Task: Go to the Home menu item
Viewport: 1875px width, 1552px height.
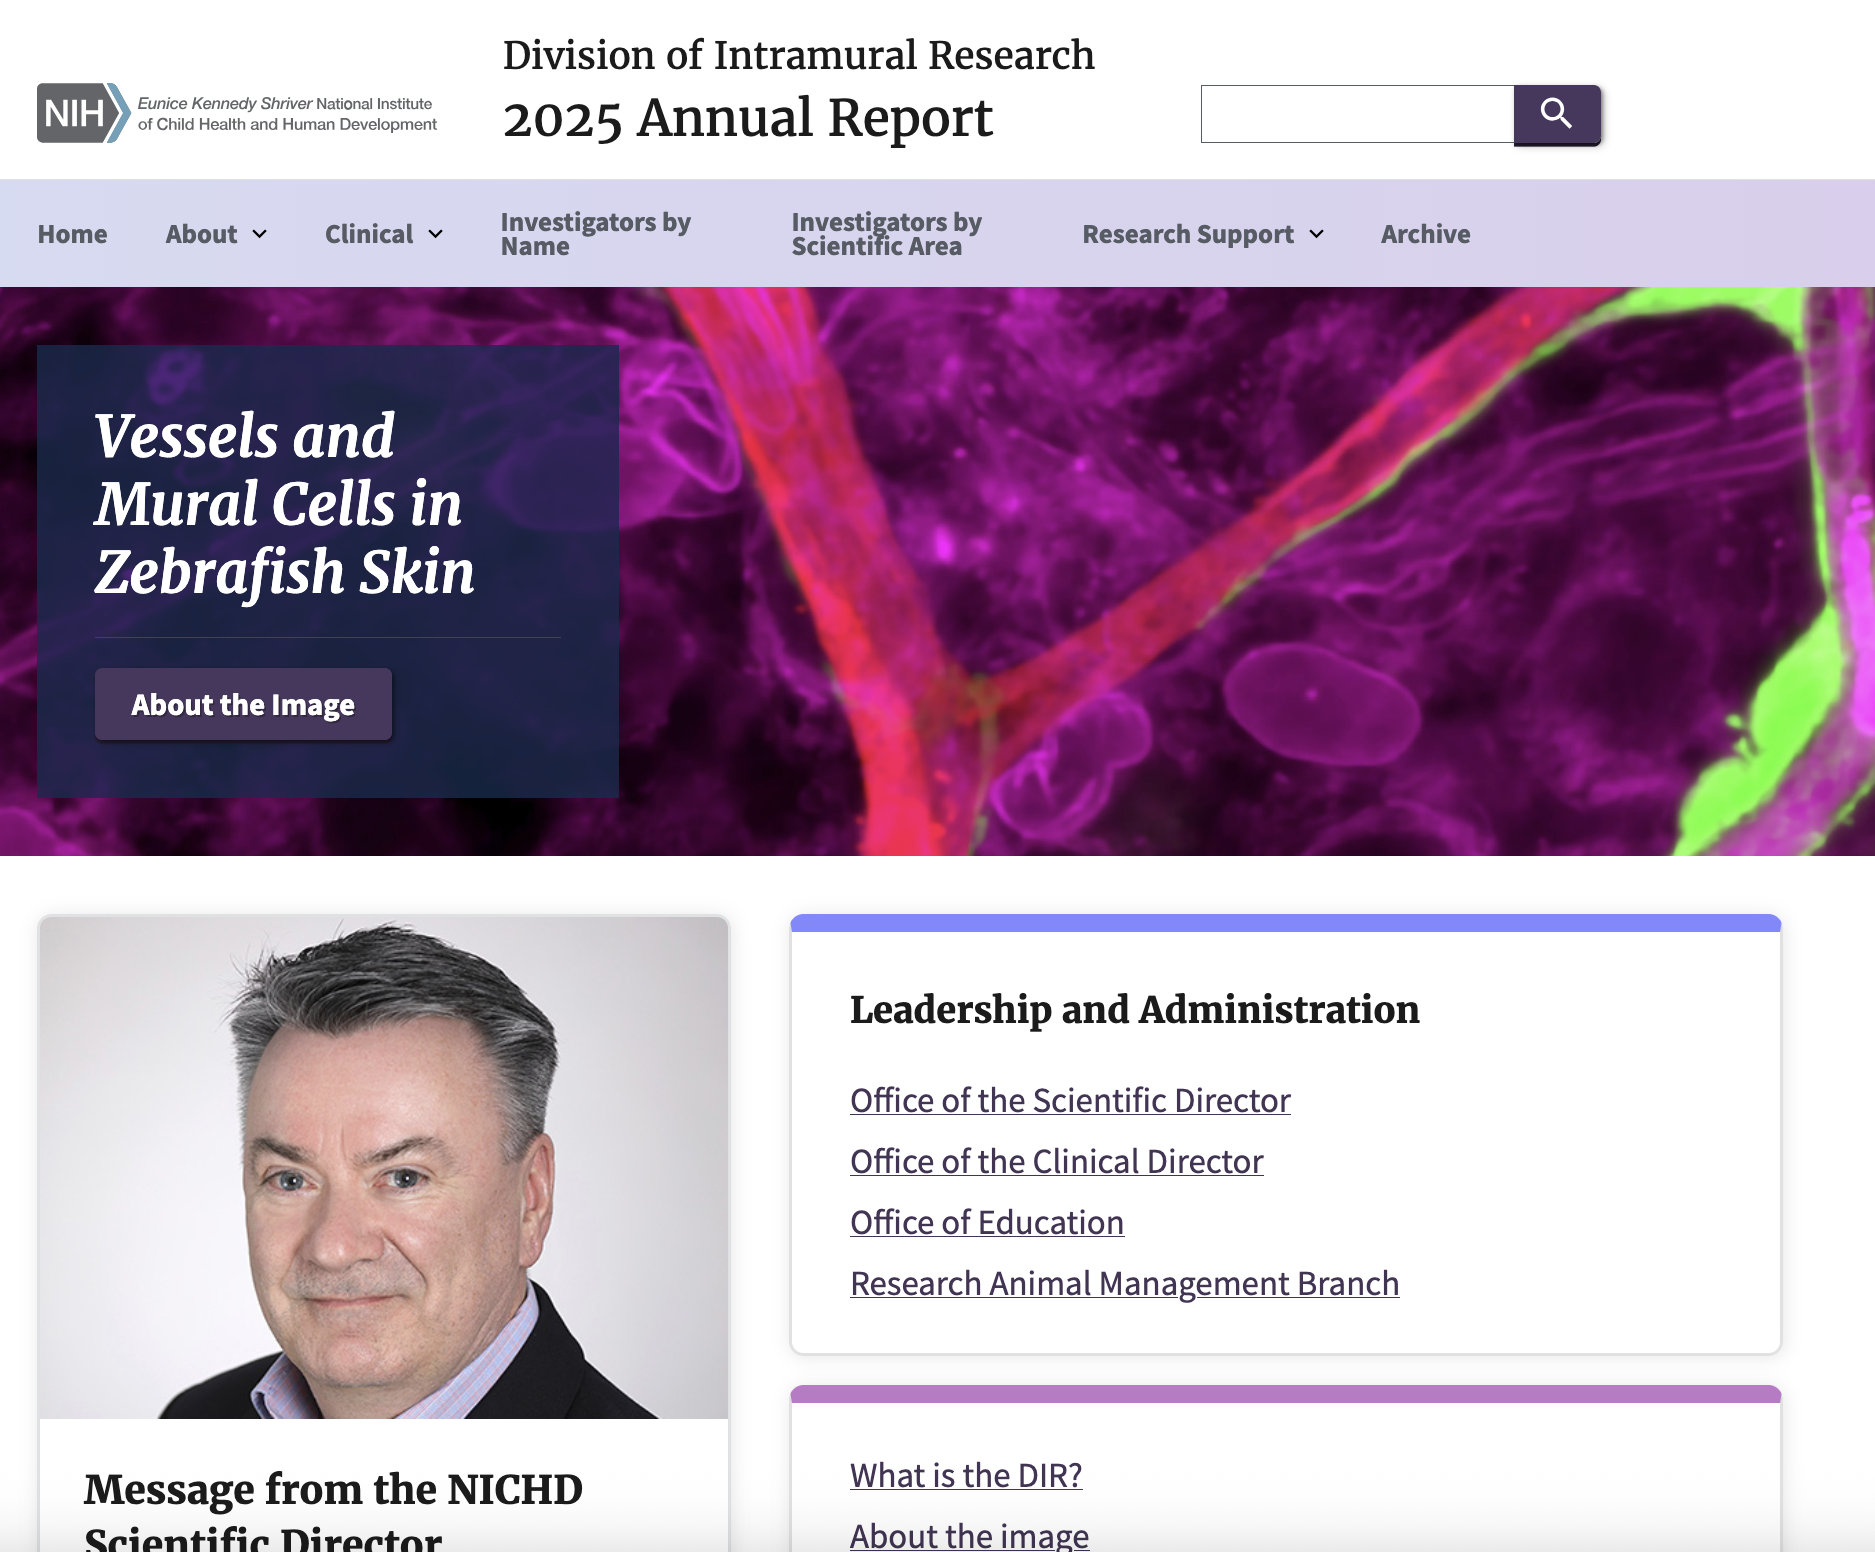Action: click(x=72, y=234)
